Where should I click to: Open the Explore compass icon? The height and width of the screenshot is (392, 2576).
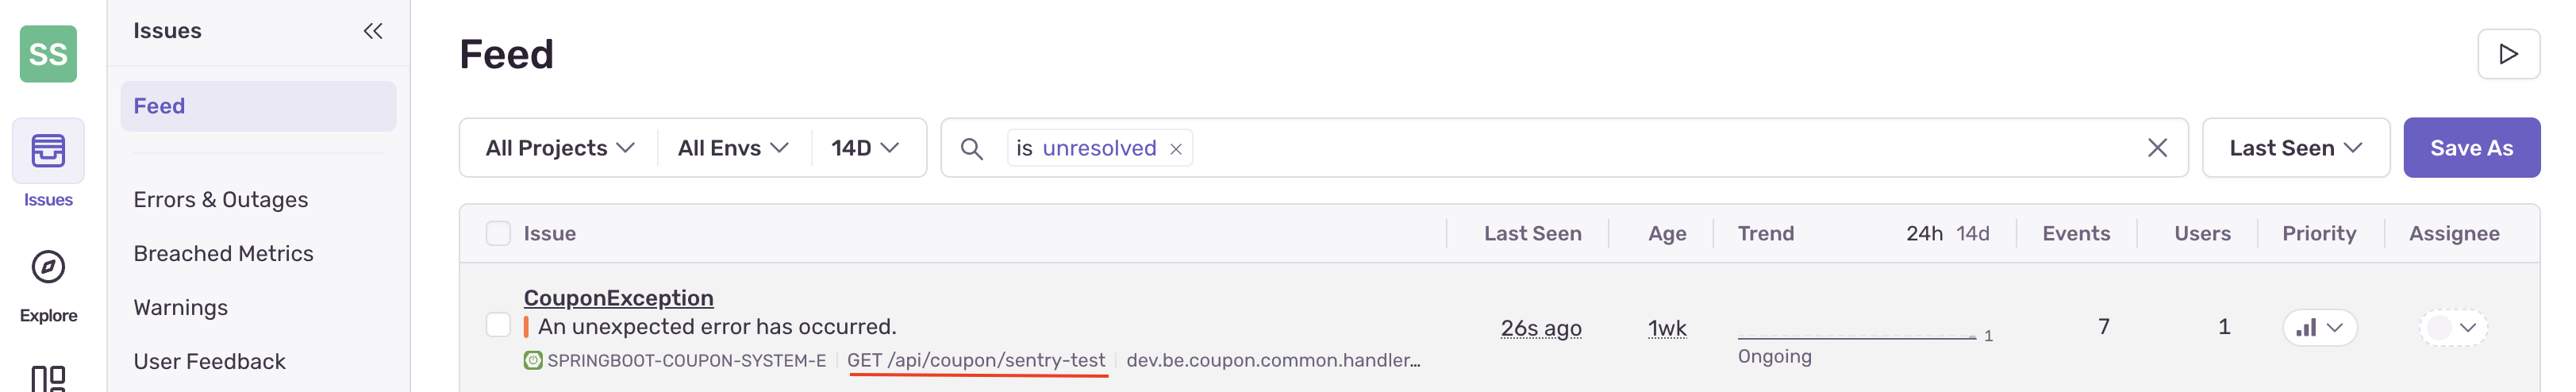point(48,268)
